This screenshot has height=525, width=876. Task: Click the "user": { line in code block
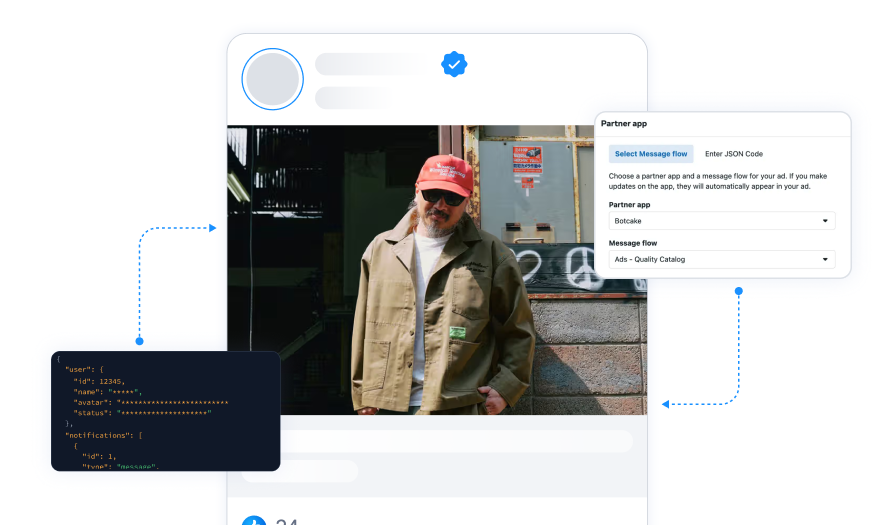[84, 369]
